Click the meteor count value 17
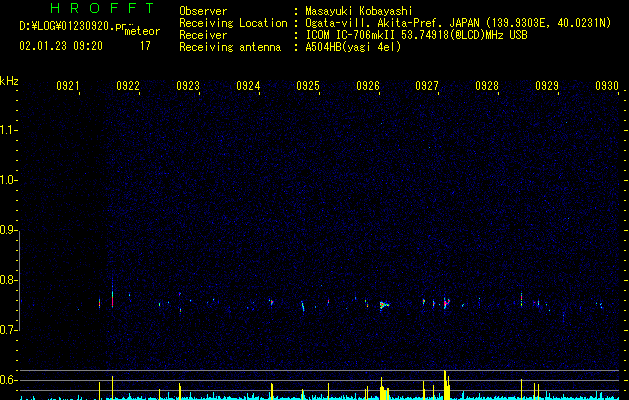Viewport: 629px width, 400px height. click(145, 46)
